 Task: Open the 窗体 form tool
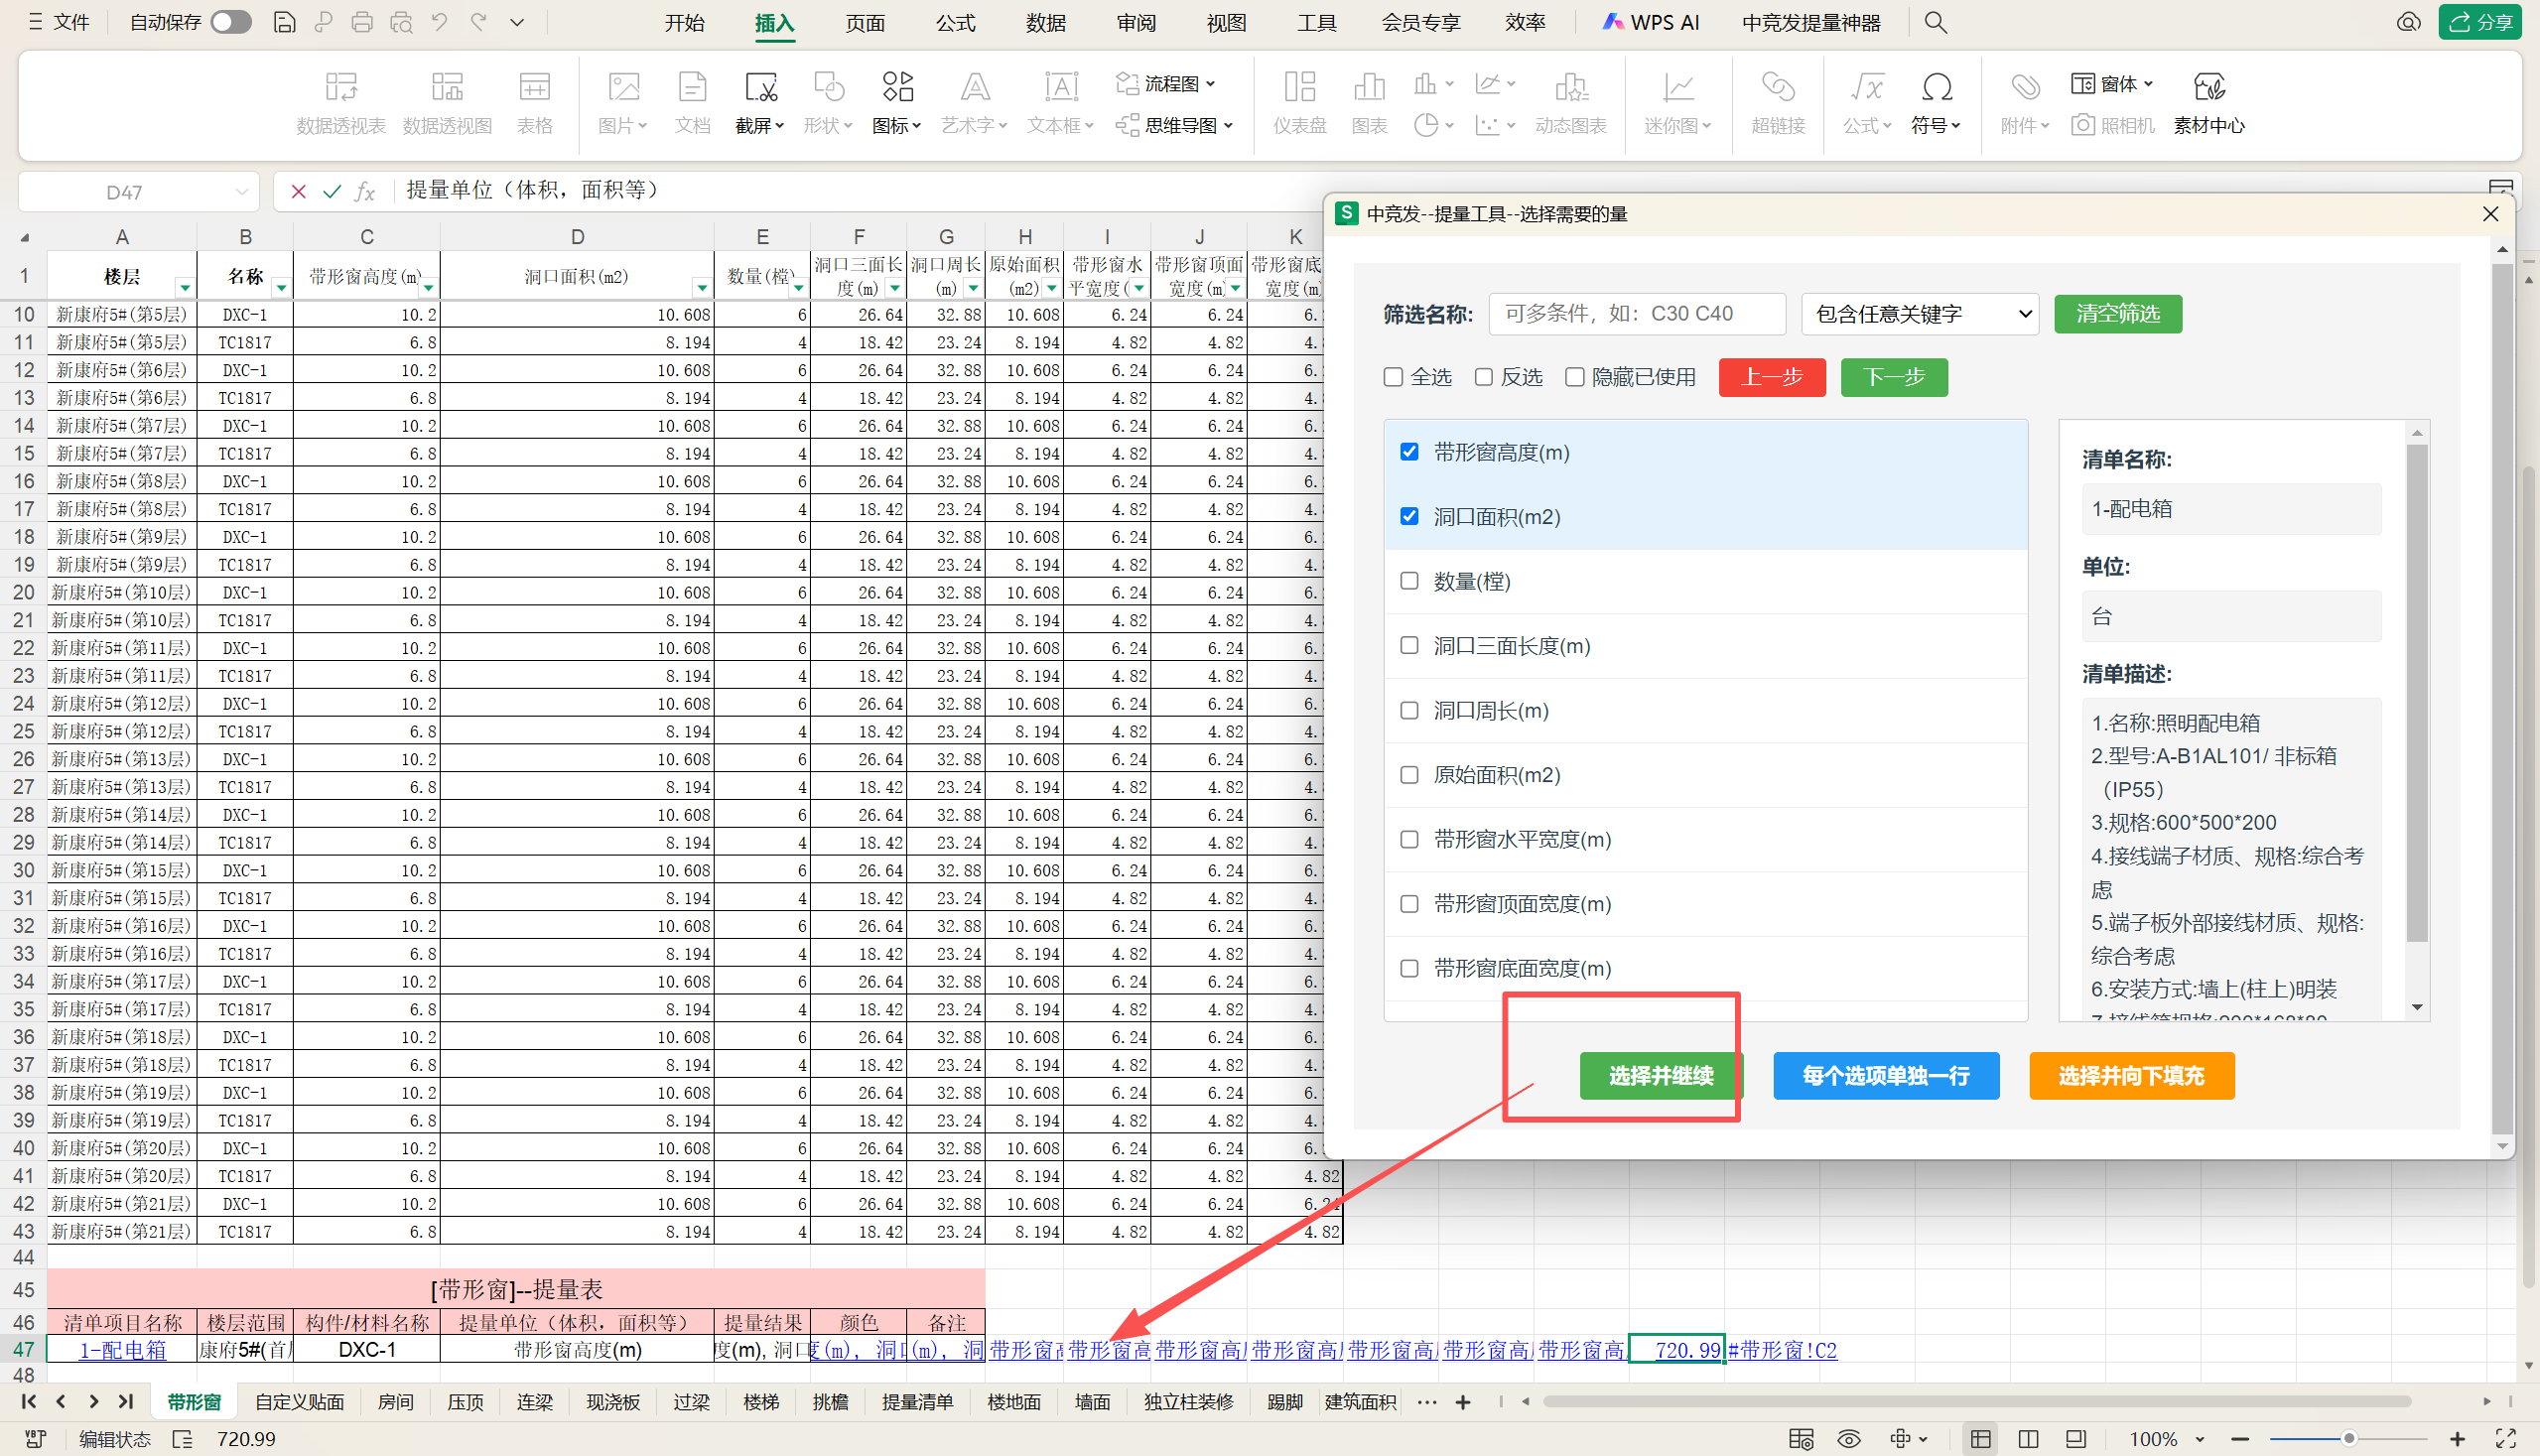click(2112, 84)
